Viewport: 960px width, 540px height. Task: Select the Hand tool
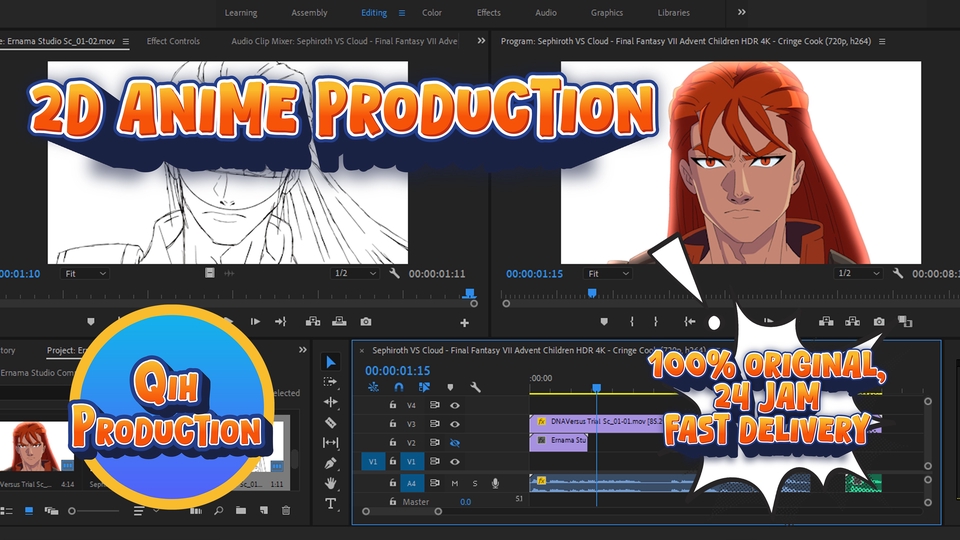tap(331, 483)
